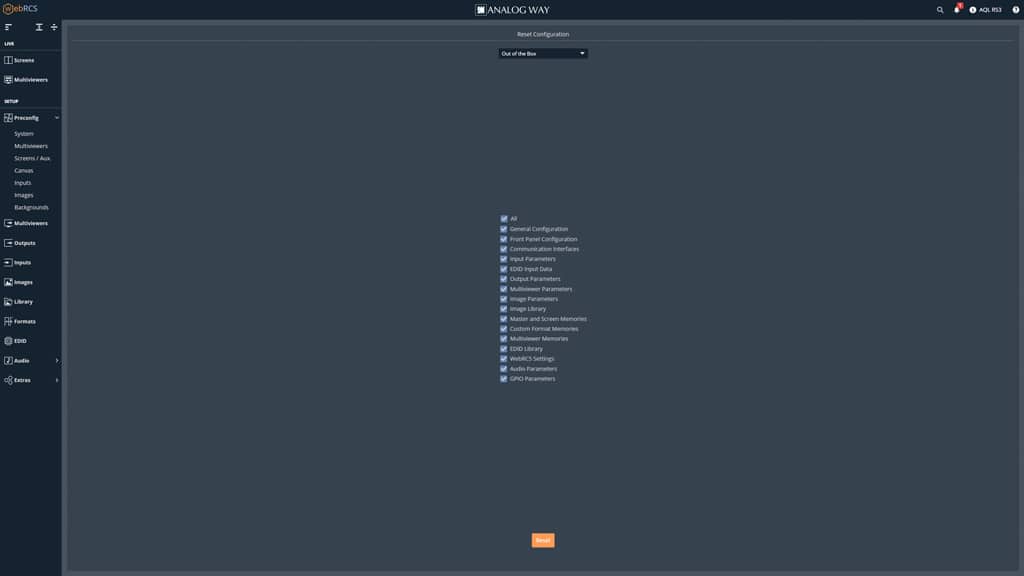Click the Outputs icon in sidebar
The width and height of the screenshot is (1024, 576).
[x=8, y=243]
